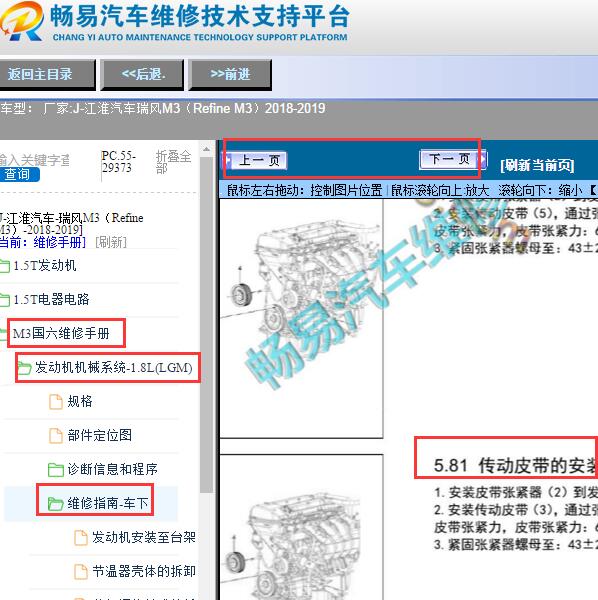Expand the M3国六维修手册 node
Screen dimensions: 598x600
click(x=61, y=333)
